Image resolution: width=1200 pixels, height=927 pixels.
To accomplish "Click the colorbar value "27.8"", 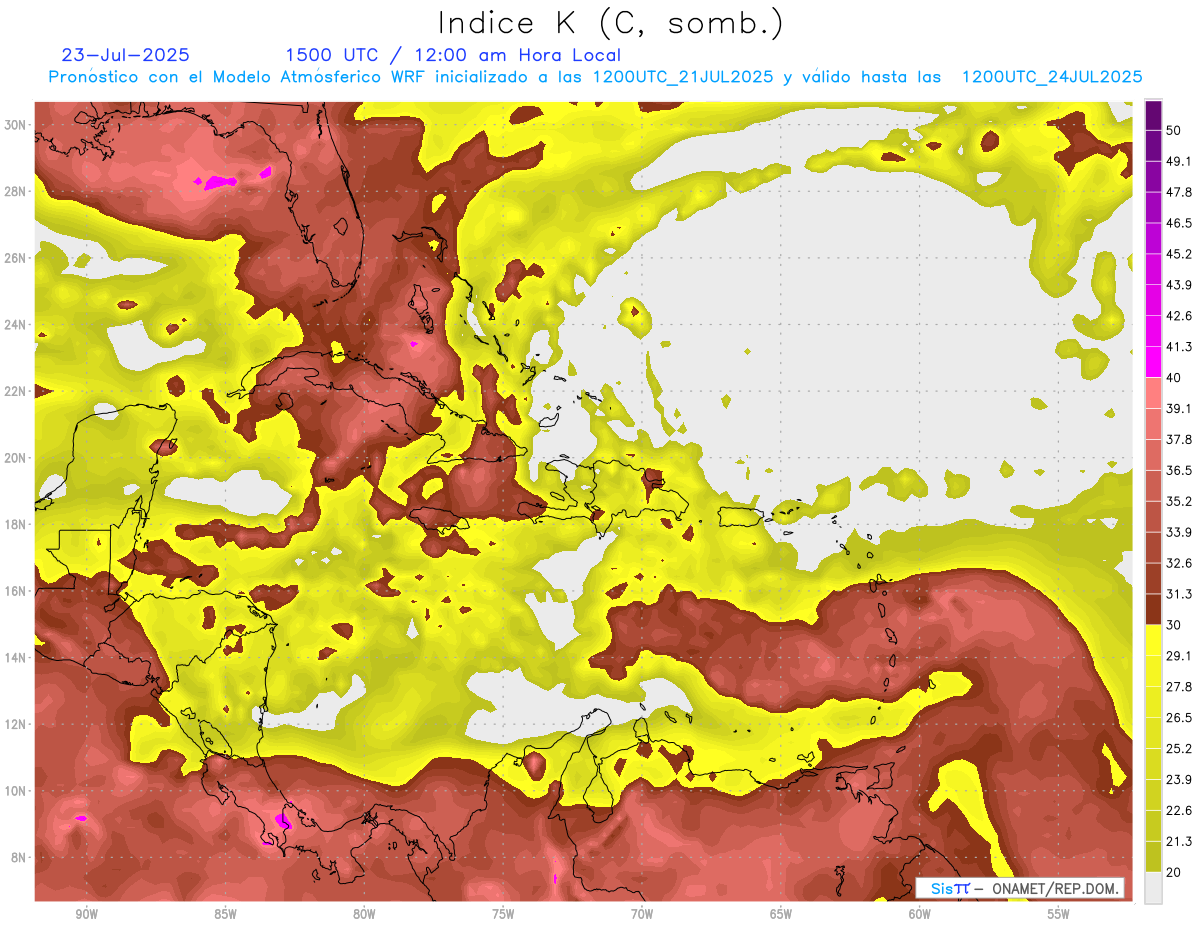I will pyautogui.click(x=1179, y=688).
